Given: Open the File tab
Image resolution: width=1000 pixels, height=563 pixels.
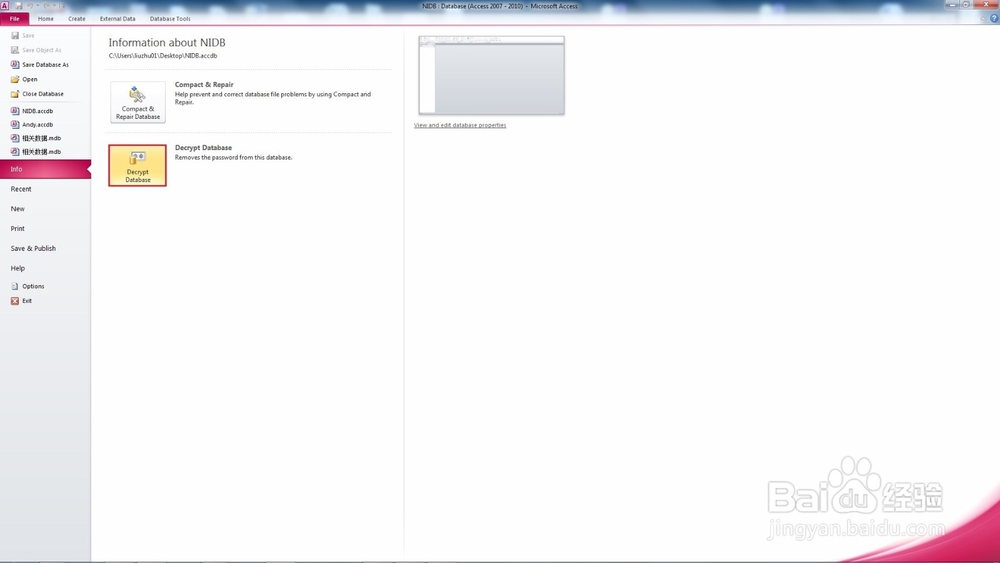Looking at the screenshot, I should click(x=15, y=18).
